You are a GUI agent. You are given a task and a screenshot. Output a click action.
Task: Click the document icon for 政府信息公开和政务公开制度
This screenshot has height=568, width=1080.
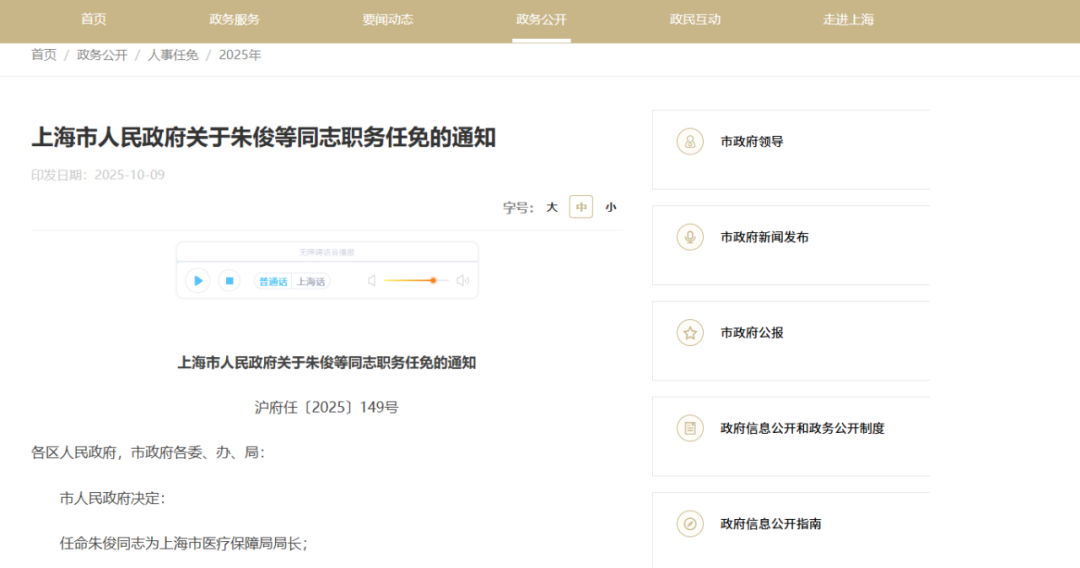(689, 428)
